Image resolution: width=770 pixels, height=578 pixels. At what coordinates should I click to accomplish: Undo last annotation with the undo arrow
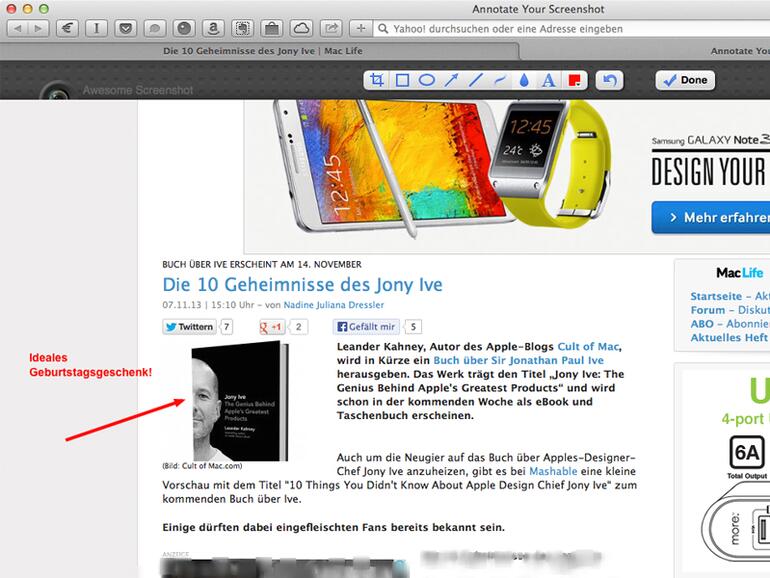pyautogui.click(x=609, y=80)
